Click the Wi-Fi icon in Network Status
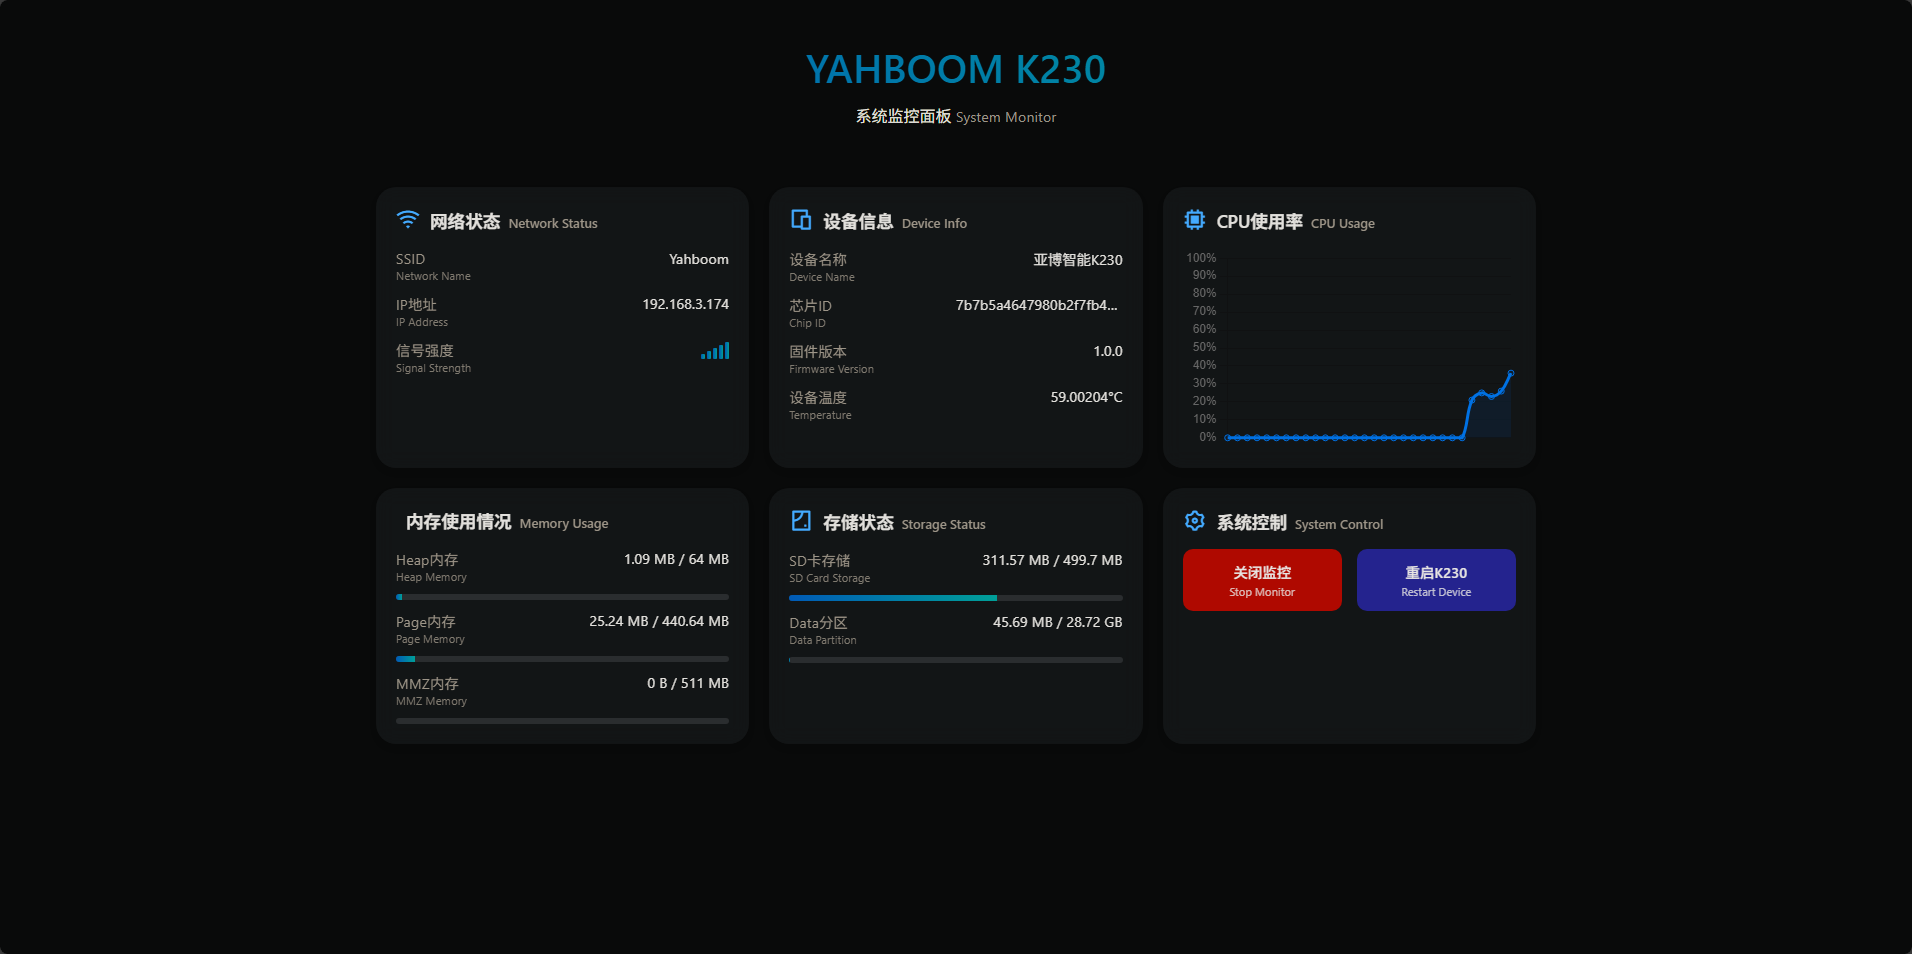1912x954 pixels. point(407,220)
